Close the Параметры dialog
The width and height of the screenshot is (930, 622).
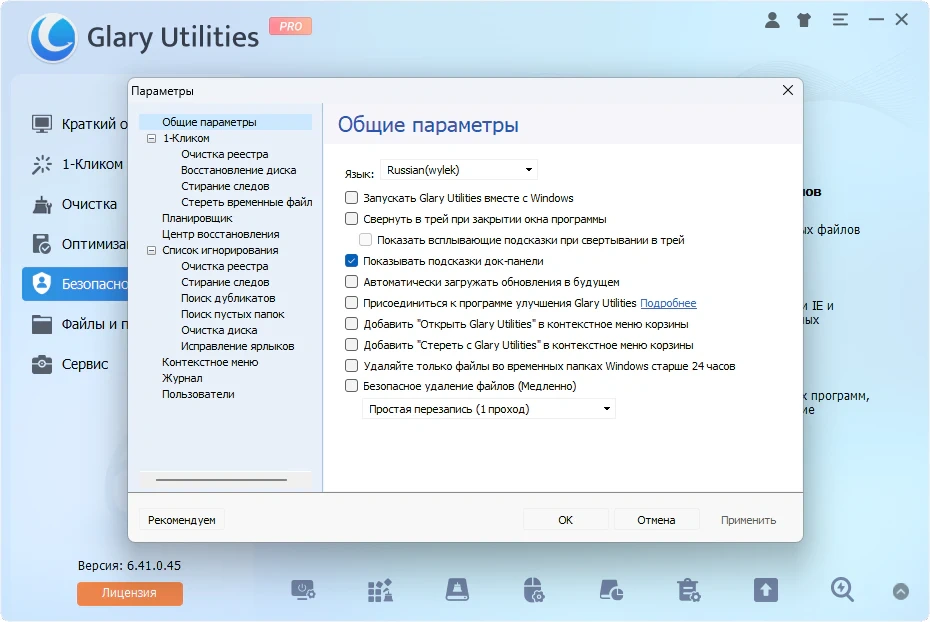click(788, 90)
